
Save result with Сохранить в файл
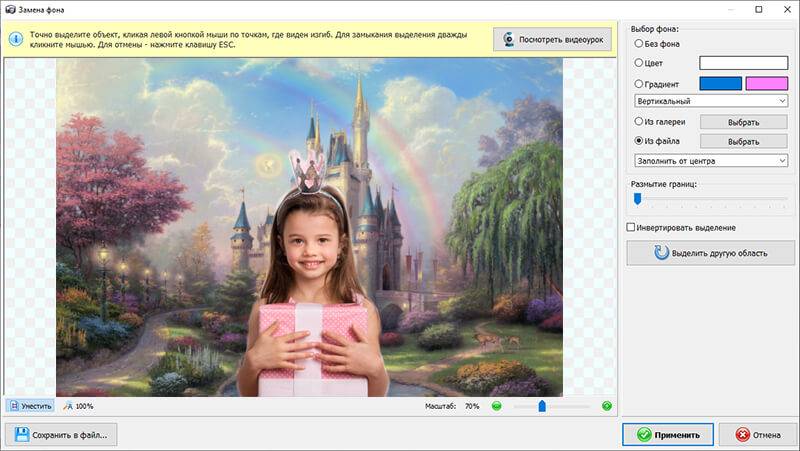[62, 434]
